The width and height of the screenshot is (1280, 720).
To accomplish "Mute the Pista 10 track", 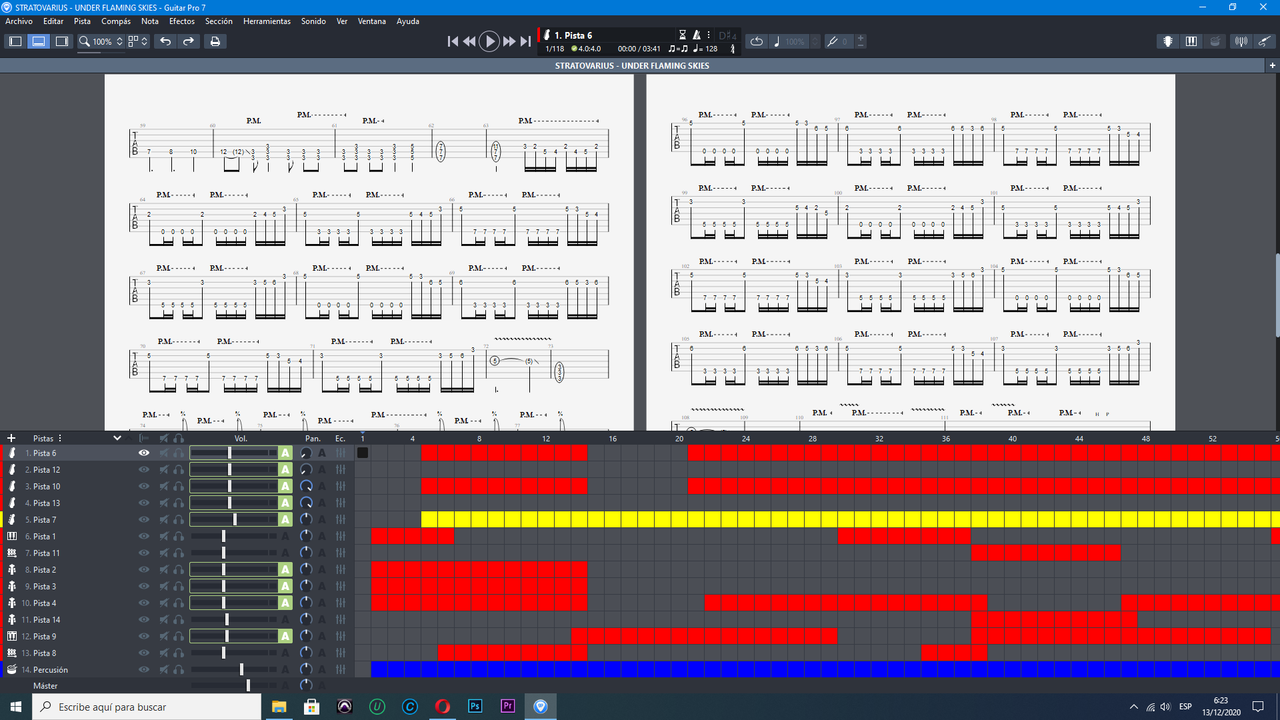I will (163, 486).
